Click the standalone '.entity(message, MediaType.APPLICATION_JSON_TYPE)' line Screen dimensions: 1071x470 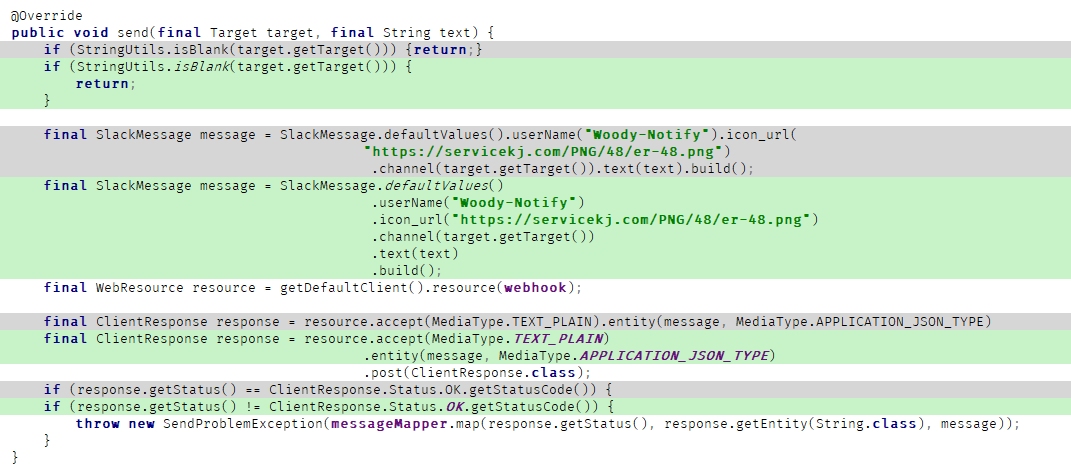[x=570, y=356]
